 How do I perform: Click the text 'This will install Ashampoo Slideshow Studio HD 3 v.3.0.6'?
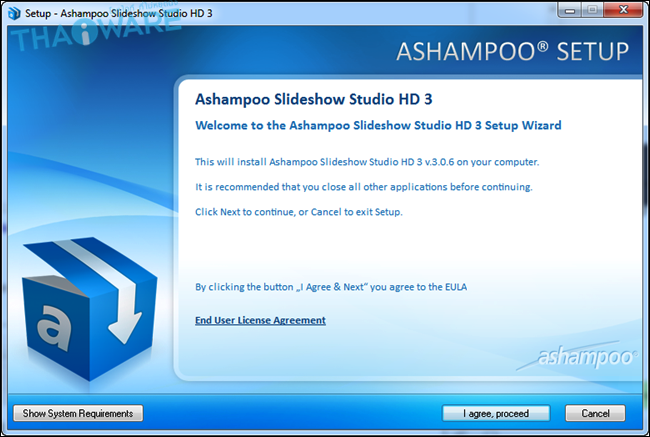tap(367, 162)
